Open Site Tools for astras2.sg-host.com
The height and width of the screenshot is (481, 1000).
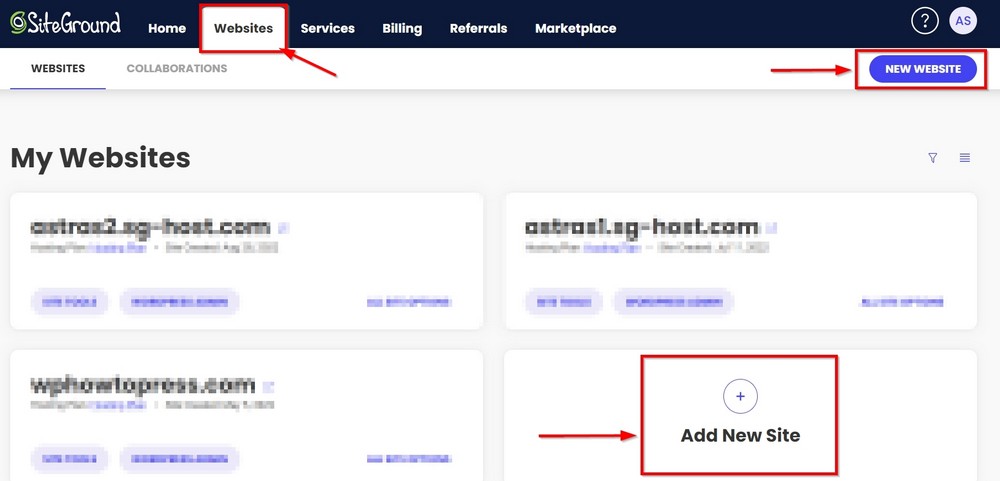tap(70, 302)
